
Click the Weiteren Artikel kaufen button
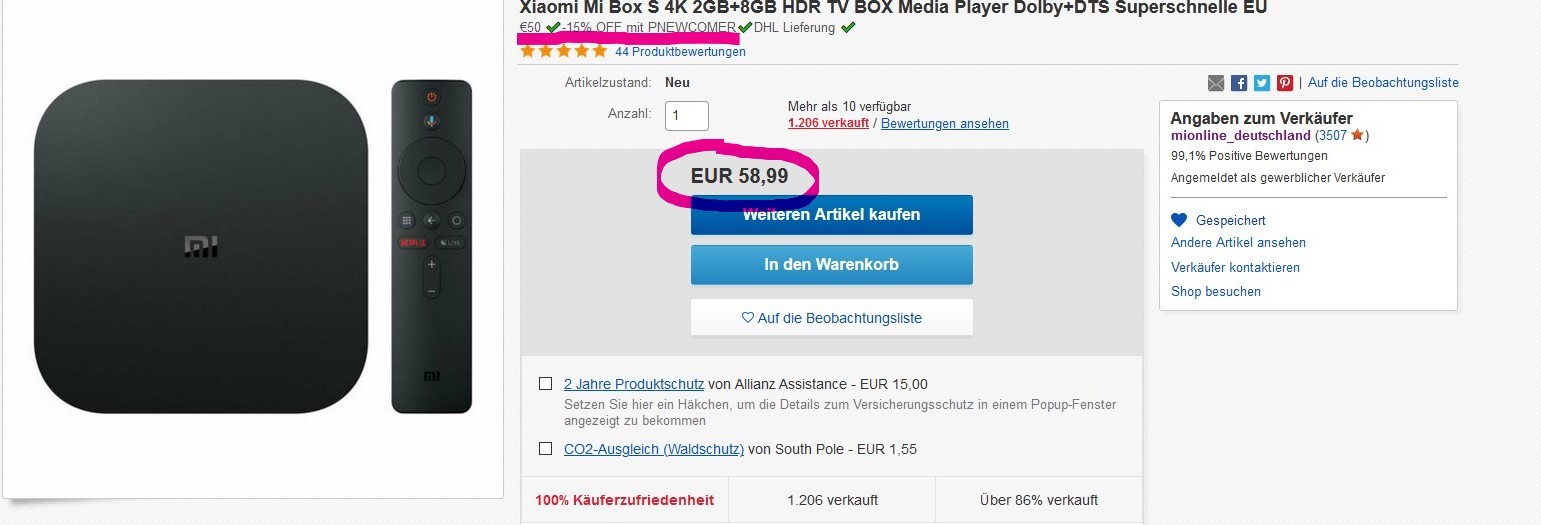pos(831,214)
